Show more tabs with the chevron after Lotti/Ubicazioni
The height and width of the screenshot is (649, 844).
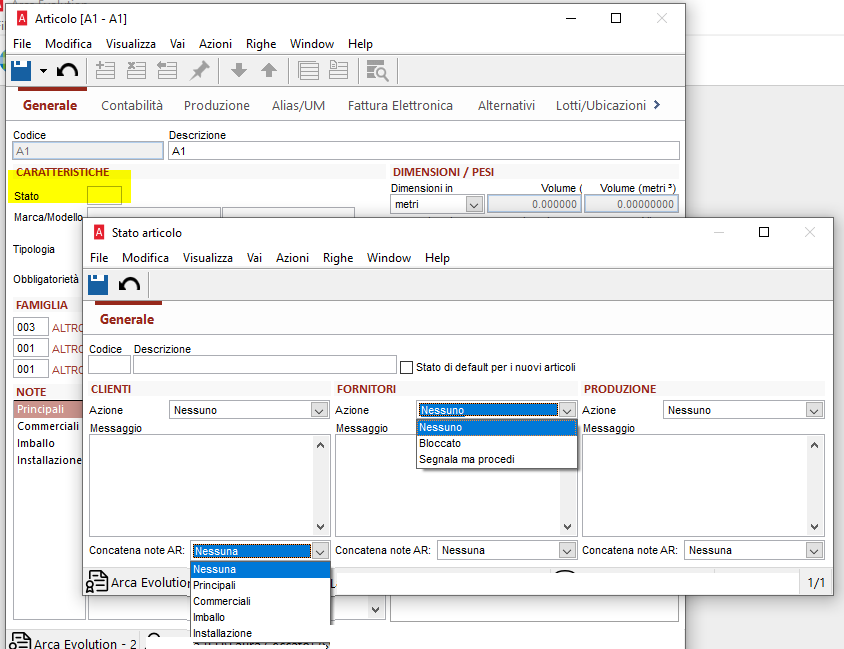point(657,105)
